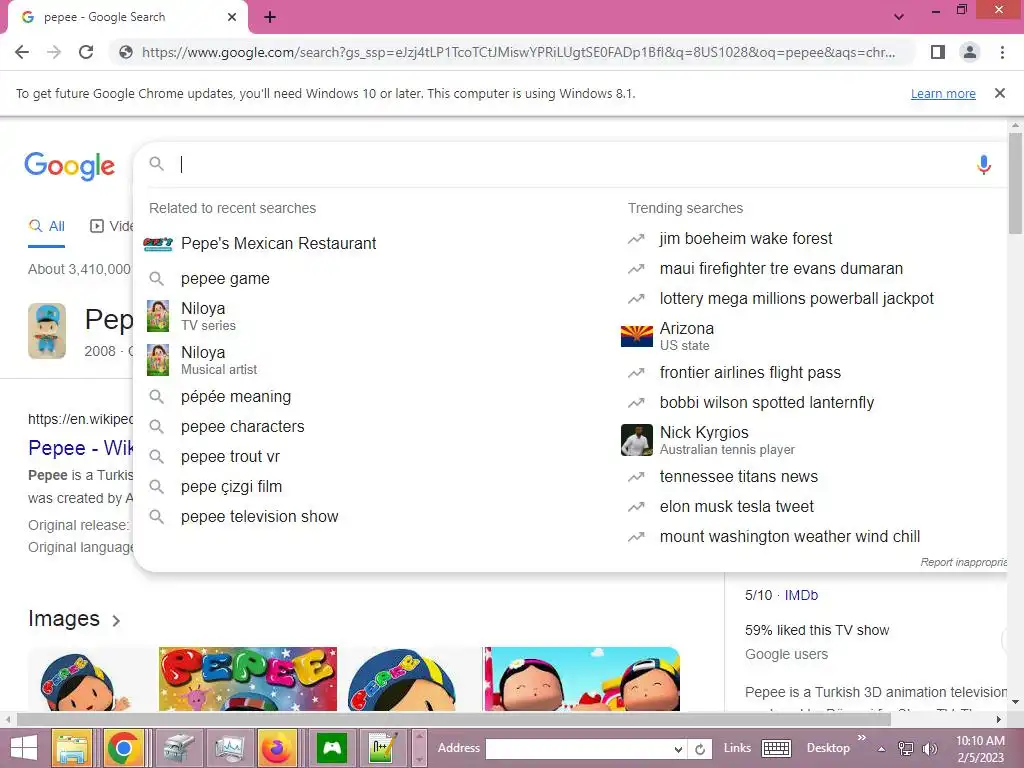Start voice search with microphone icon
This screenshot has width=1024, height=768.
coord(984,165)
